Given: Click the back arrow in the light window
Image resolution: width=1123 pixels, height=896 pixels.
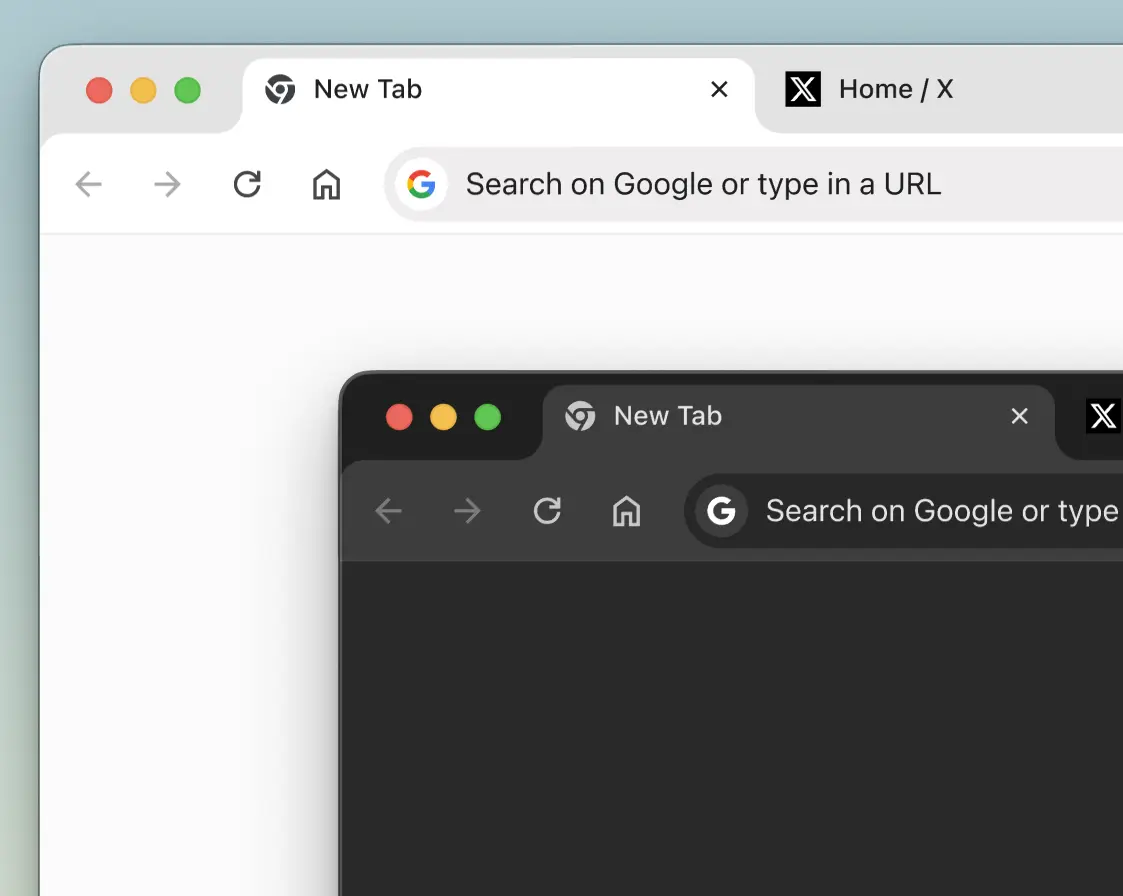Looking at the screenshot, I should click(x=88, y=184).
